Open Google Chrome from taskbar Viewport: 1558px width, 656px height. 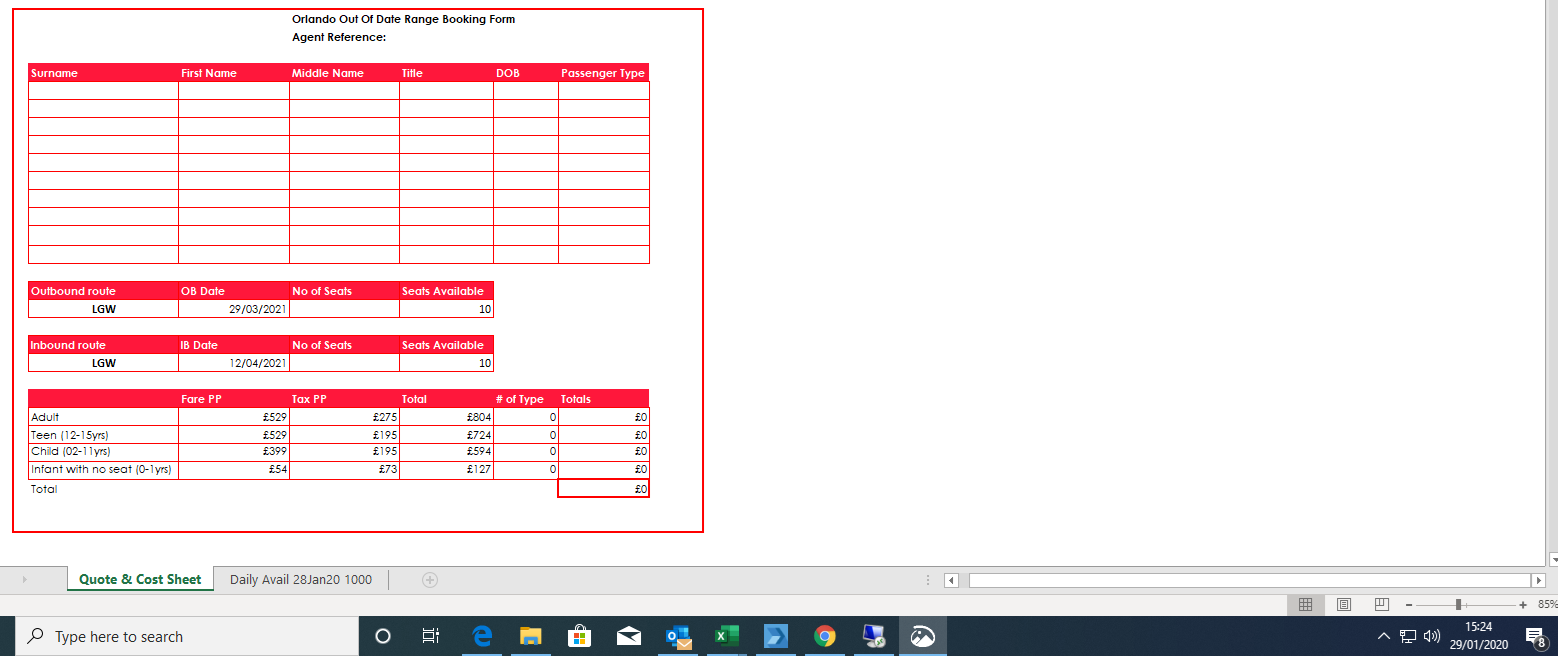pos(825,636)
